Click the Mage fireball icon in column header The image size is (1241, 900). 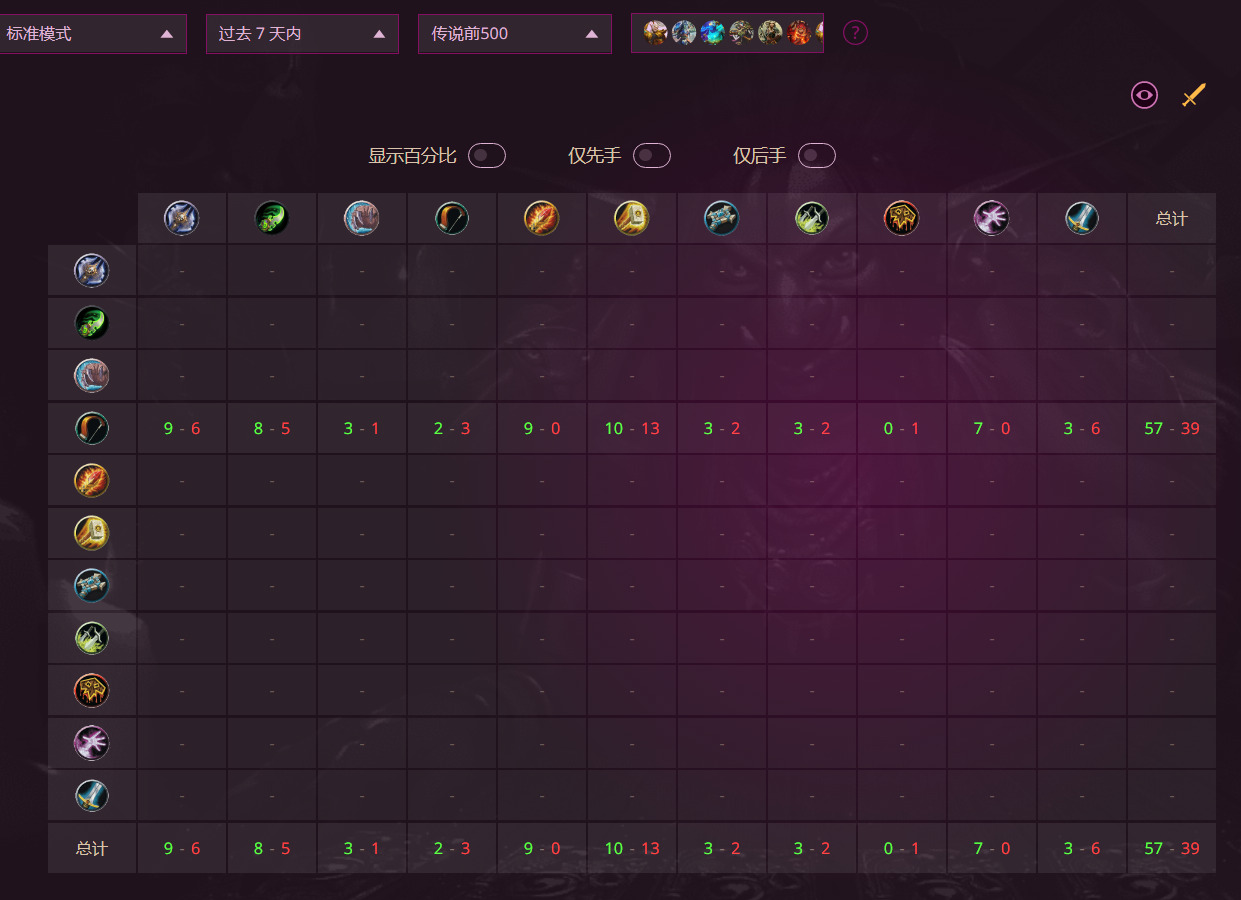click(x=542, y=218)
